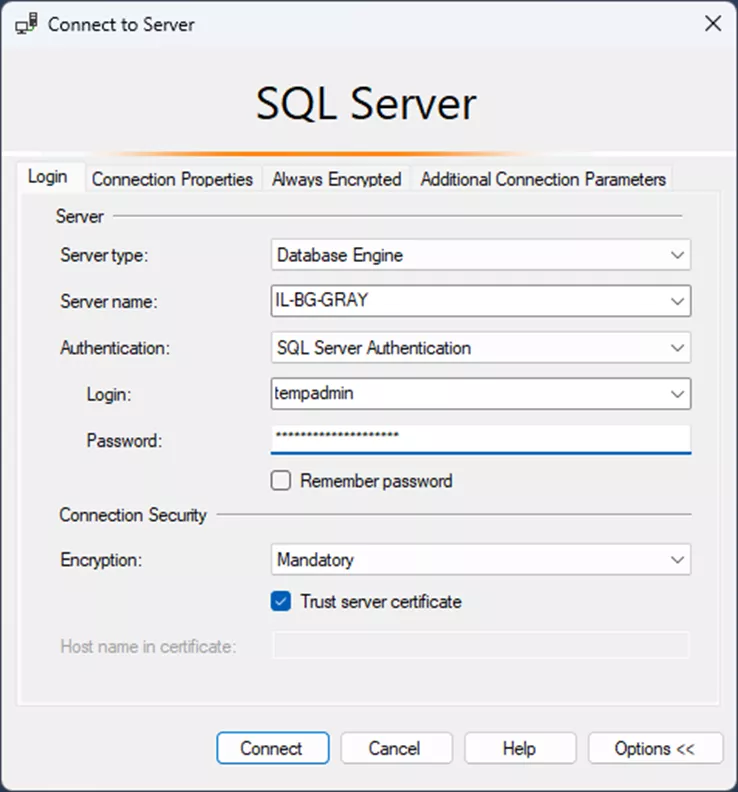This screenshot has width=738, height=792.
Task: Expand the Login name dropdown arrow
Action: click(x=677, y=394)
